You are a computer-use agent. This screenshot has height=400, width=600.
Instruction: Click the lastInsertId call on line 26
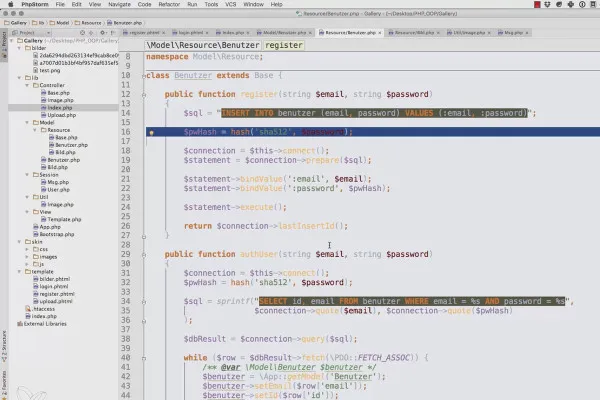pyautogui.click(x=307, y=226)
